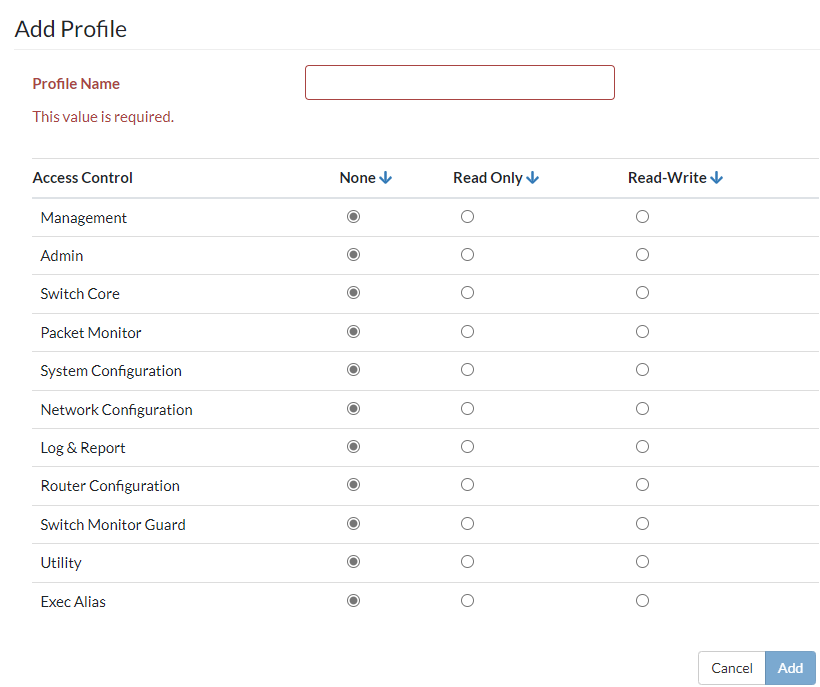Image resolution: width=820 pixels, height=687 pixels.
Task: Select Read-Write access for Packet Monitor
Action: (x=642, y=331)
